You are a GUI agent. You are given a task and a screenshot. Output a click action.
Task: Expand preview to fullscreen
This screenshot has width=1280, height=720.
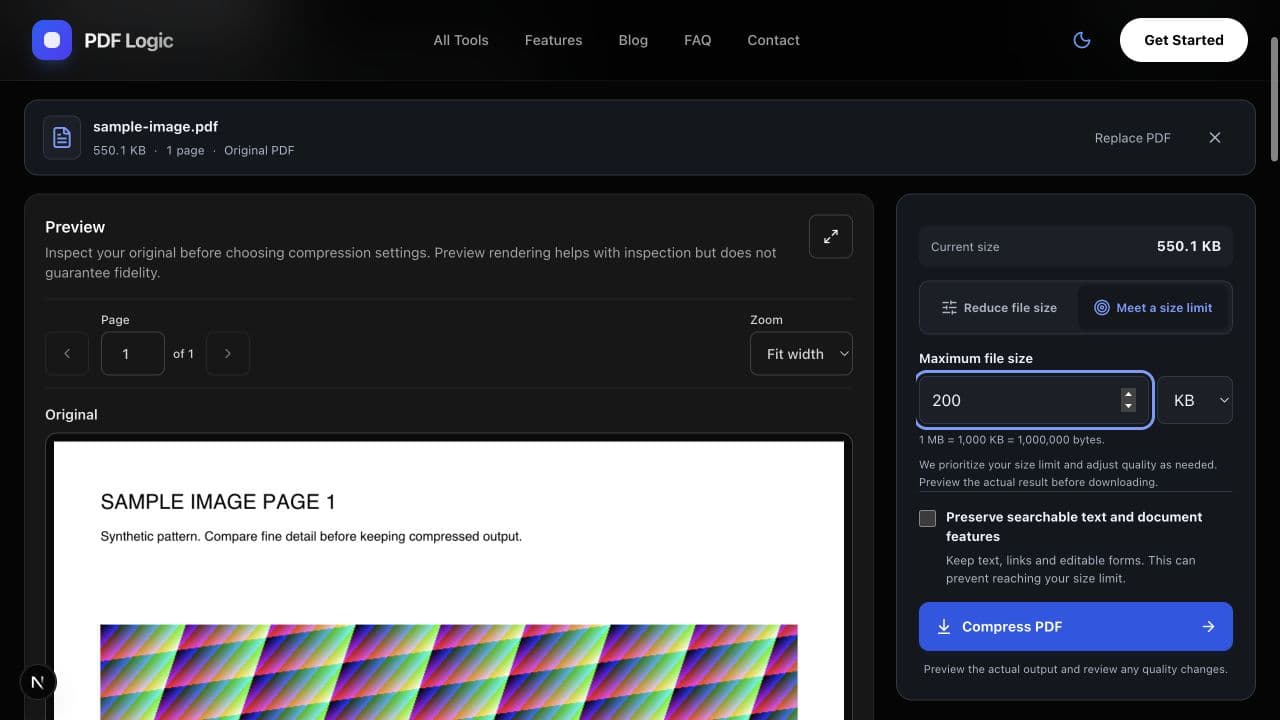point(831,237)
